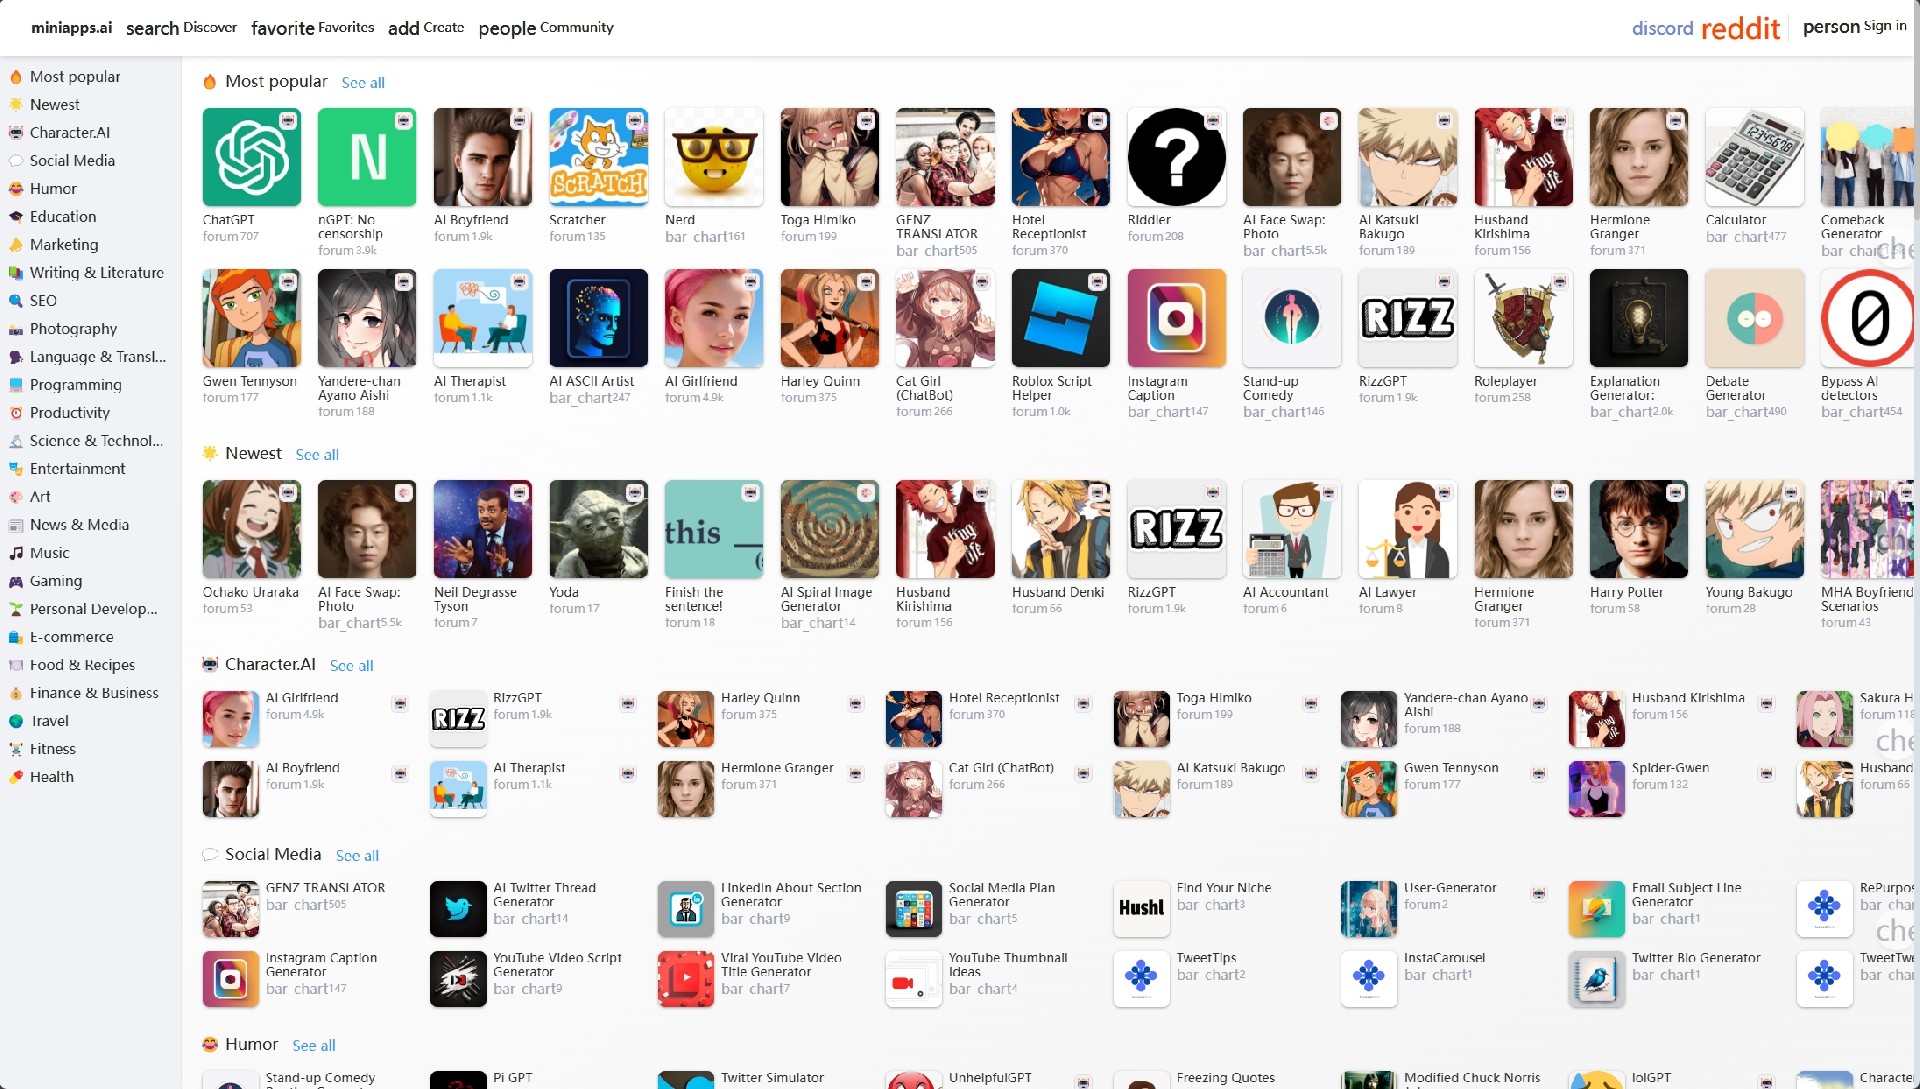Click the Roblox Script Helper icon
Viewport: 1920px width, 1089px height.
click(1060, 318)
